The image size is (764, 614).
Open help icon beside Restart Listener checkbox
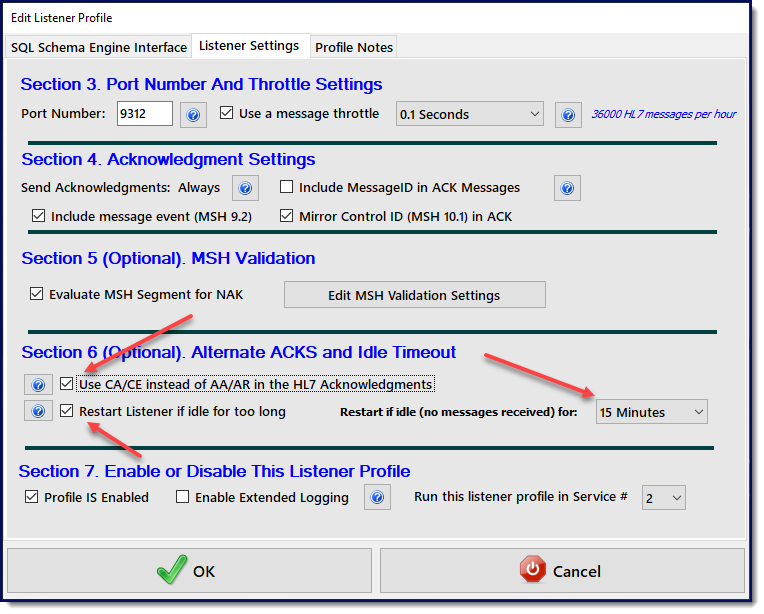(38, 411)
